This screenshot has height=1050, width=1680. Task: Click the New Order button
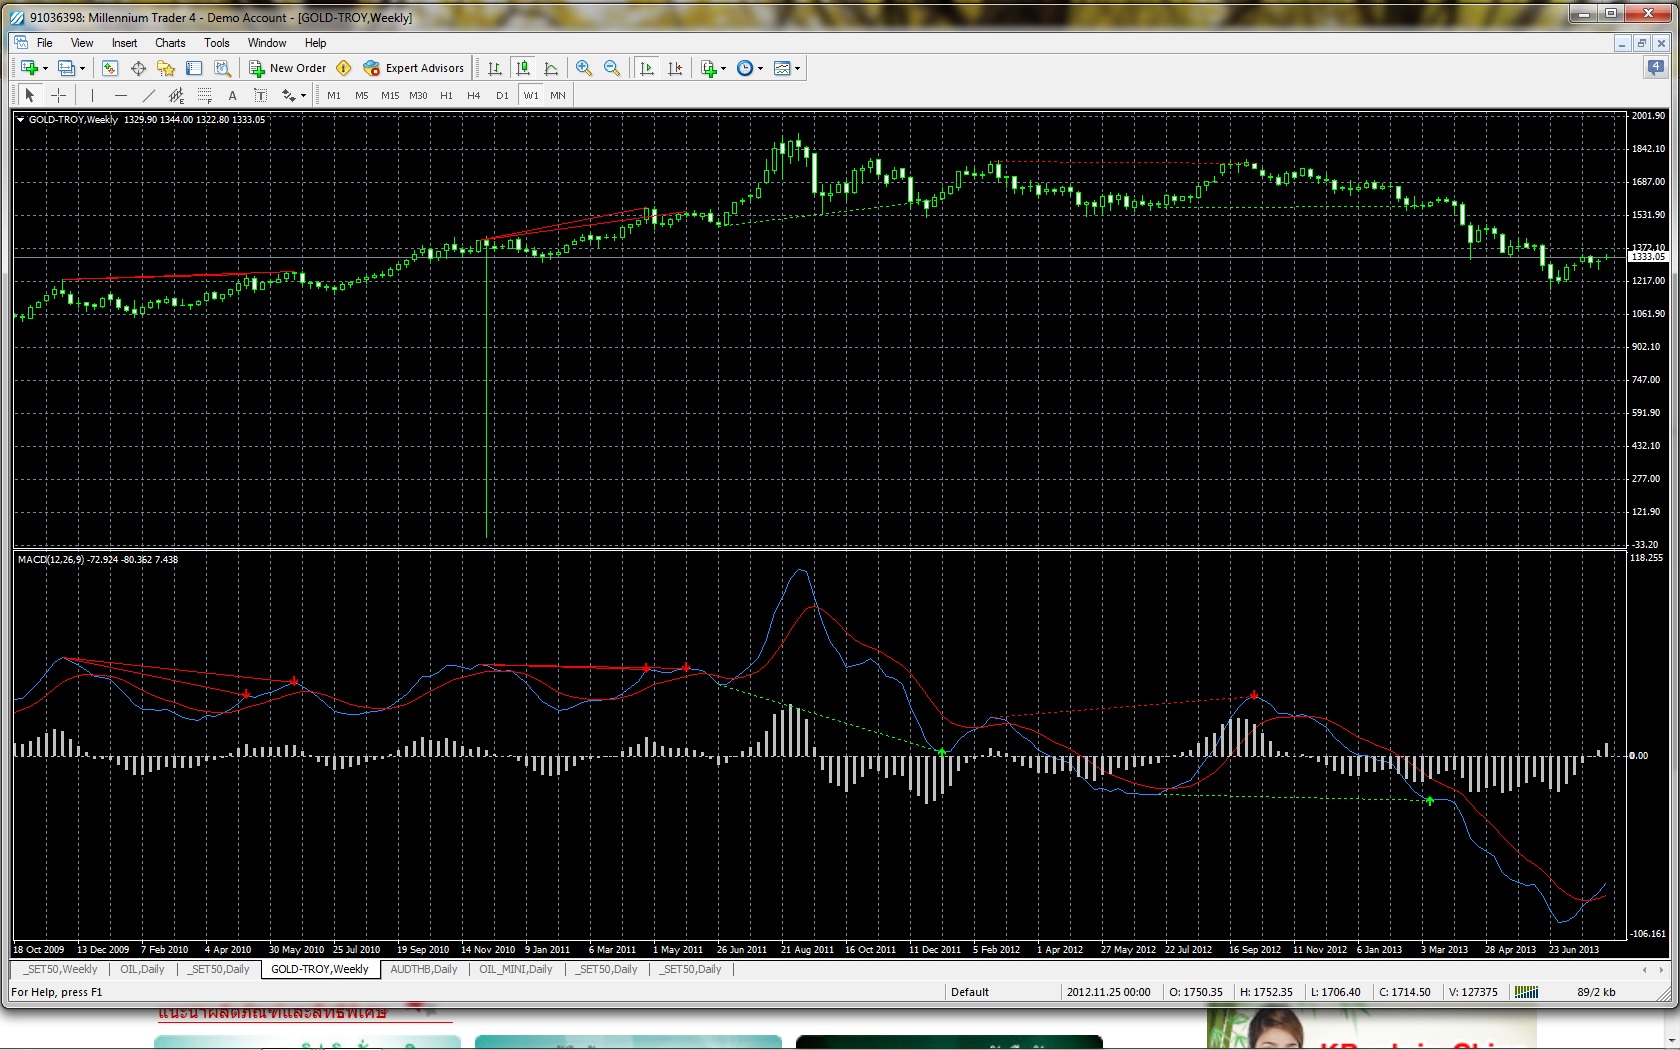pyautogui.click(x=288, y=68)
